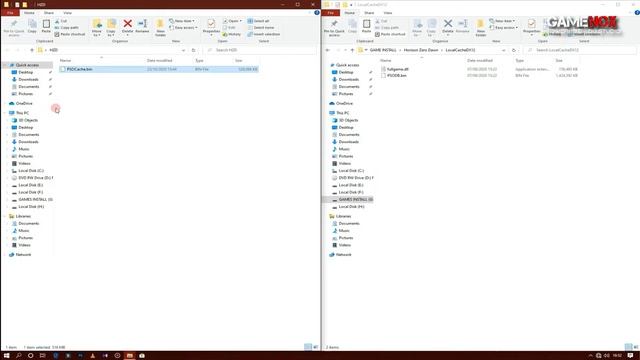The height and width of the screenshot is (360, 640).
Task: Expand HDD address bar history dropdown
Action: [x=183, y=50]
